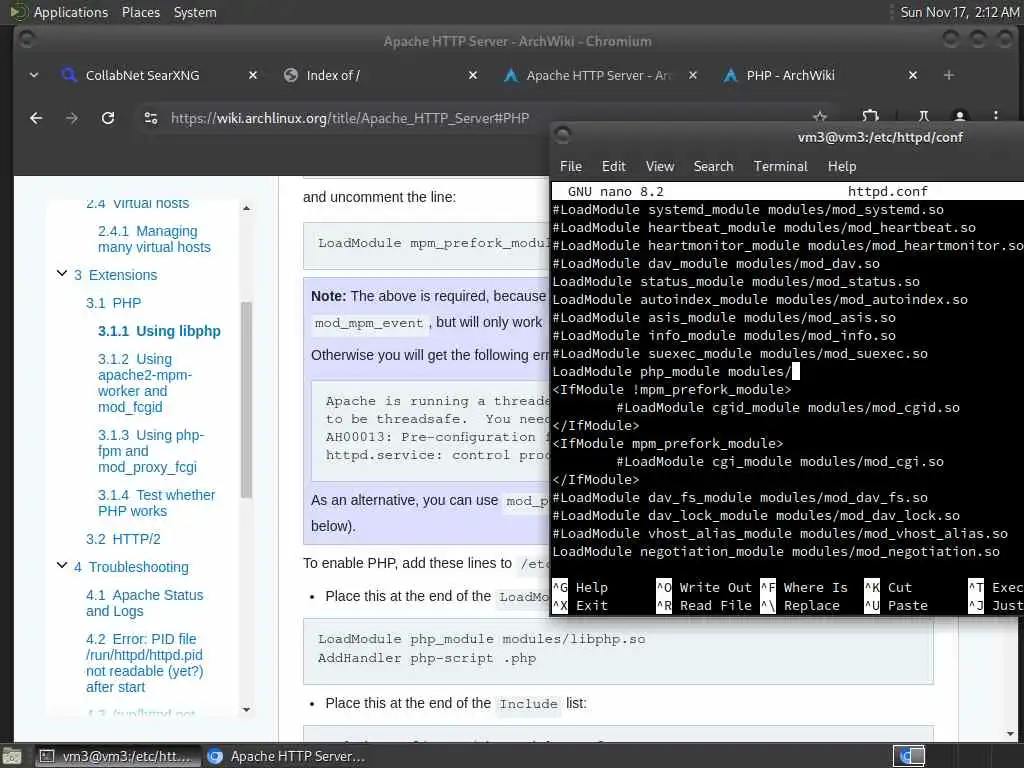Click the Chromium window menu button
1024x768 pixels.
27,39
